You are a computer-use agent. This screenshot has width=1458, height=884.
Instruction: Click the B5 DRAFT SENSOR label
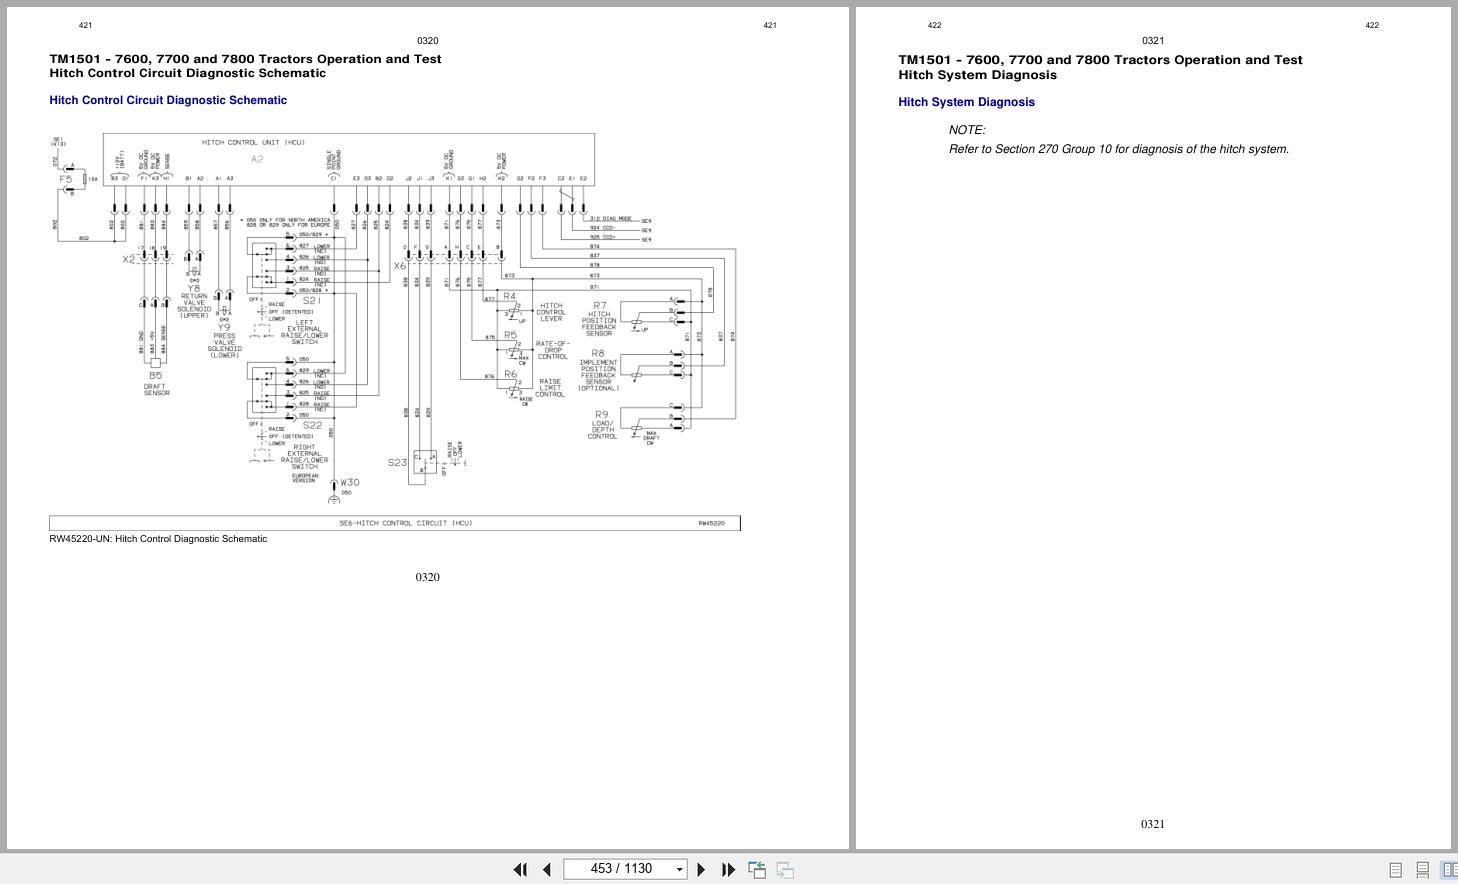pyautogui.click(x=156, y=384)
